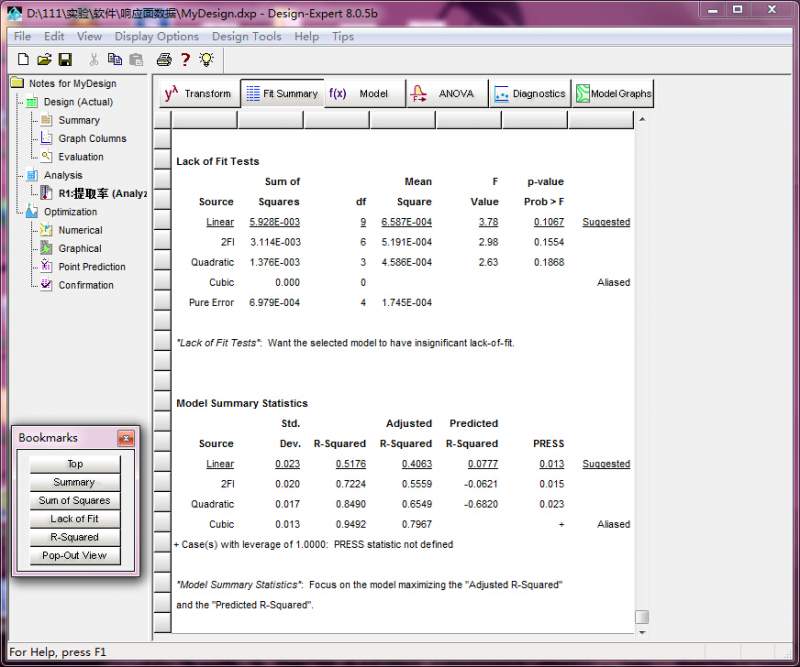The image size is (800, 667).
Task: Click the Pop-Out View button
Action: click(x=74, y=556)
